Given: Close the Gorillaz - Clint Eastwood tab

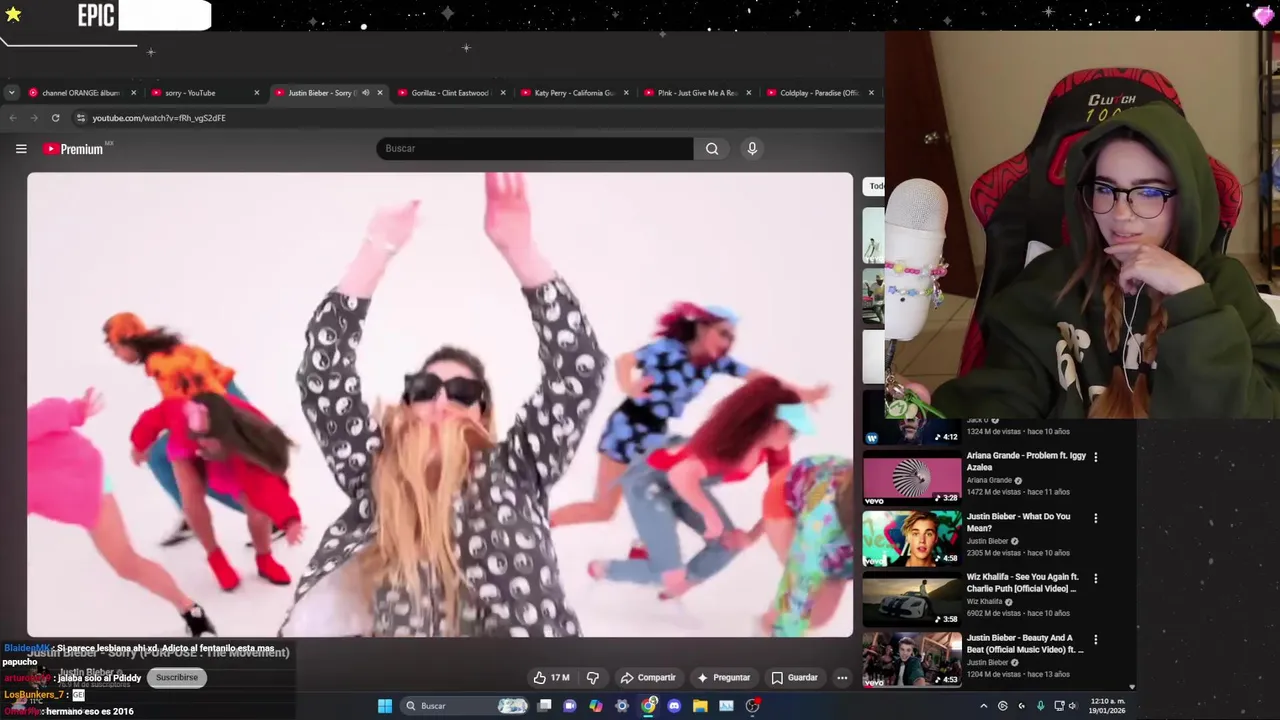Looking at the screenshot, I should pos(503,93).
